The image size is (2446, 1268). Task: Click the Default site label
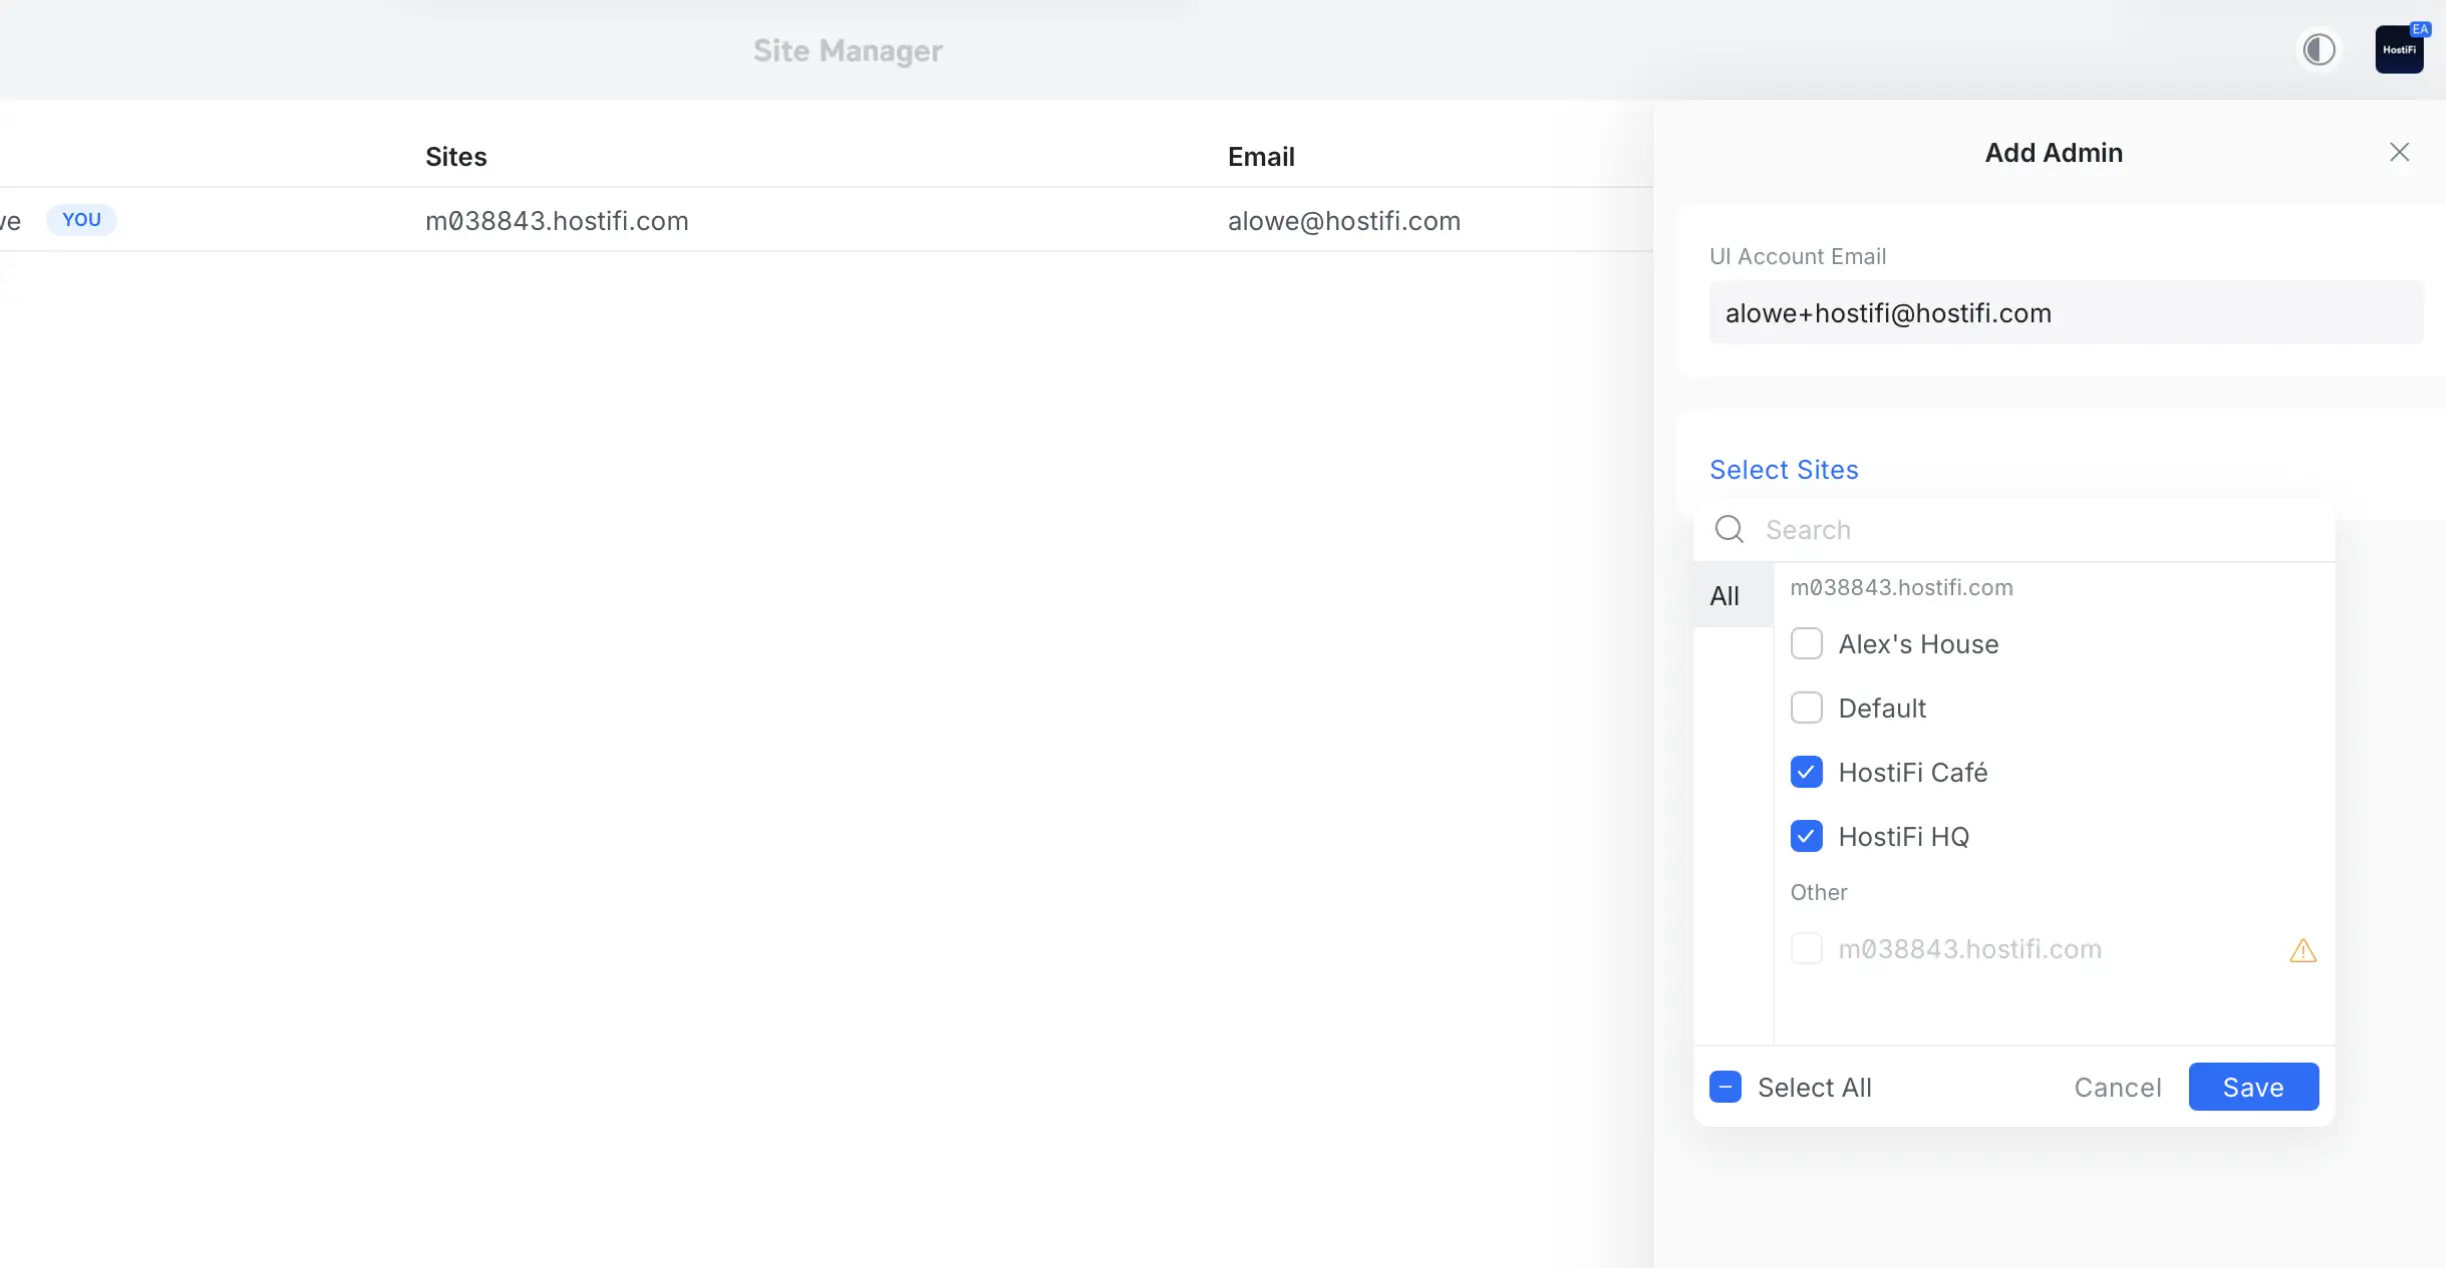1882,708
